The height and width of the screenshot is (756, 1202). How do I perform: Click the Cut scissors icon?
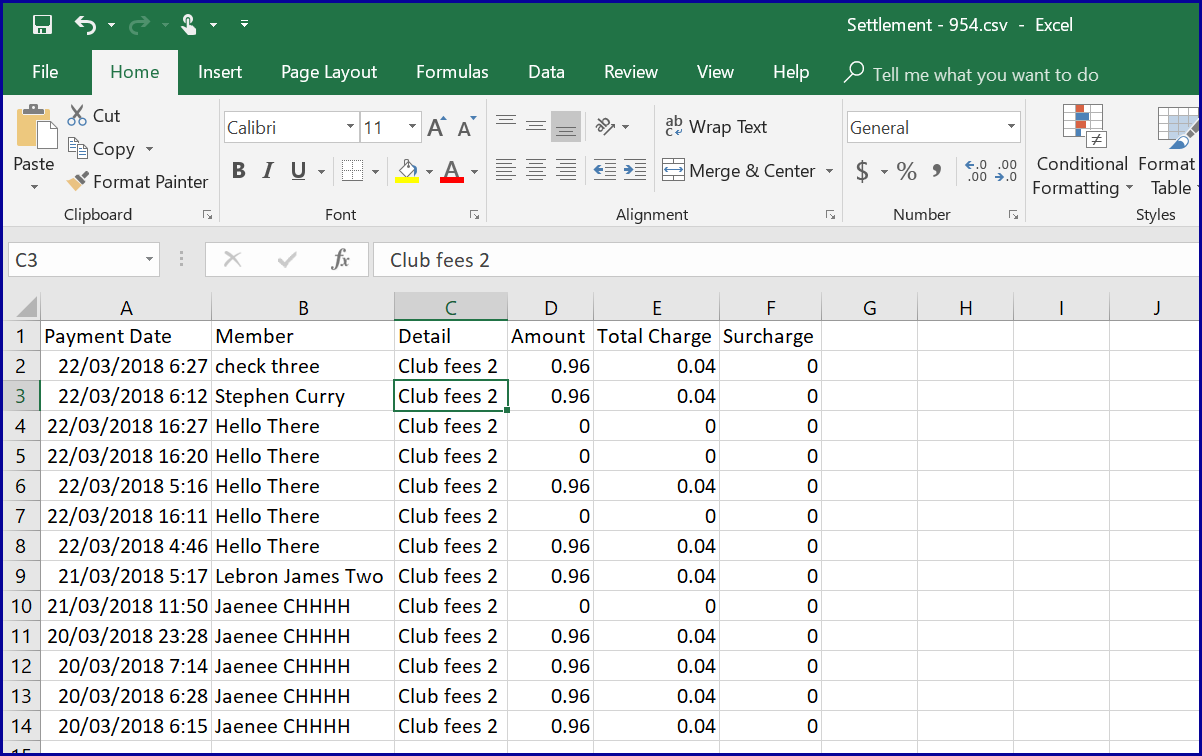78,116
